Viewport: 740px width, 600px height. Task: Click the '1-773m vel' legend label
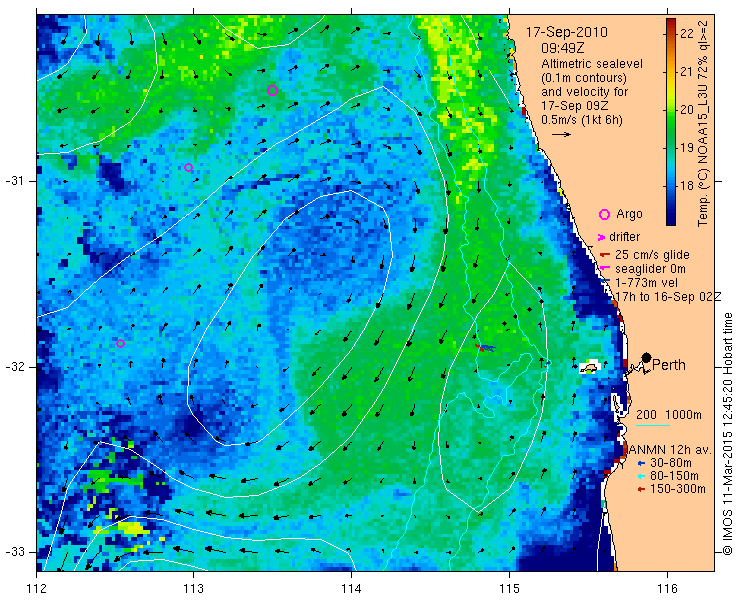click(647, 283)
